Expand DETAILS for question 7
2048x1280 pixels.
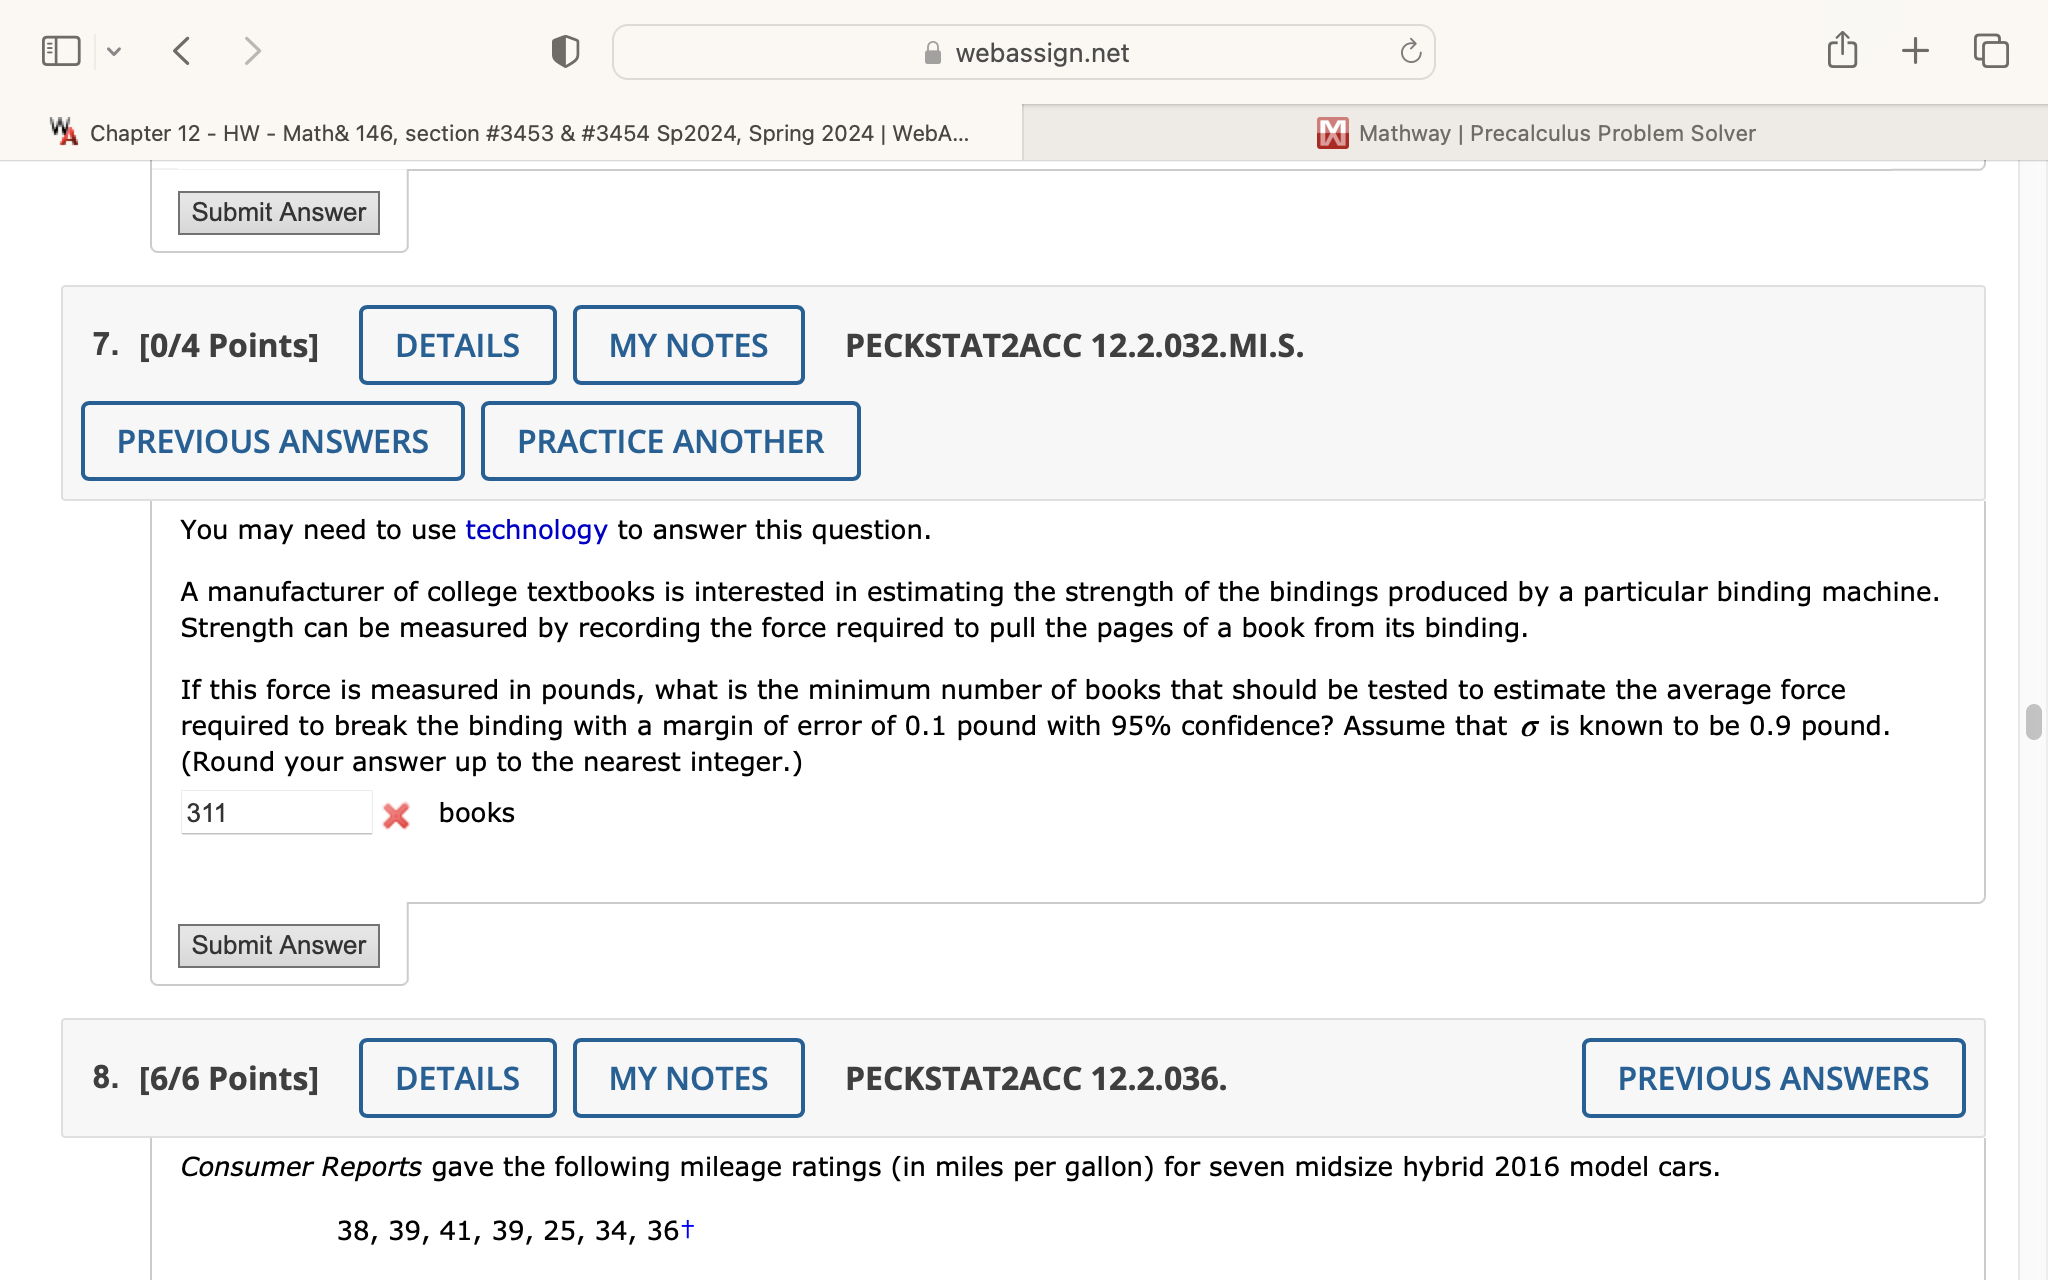[x=457, y=345]
